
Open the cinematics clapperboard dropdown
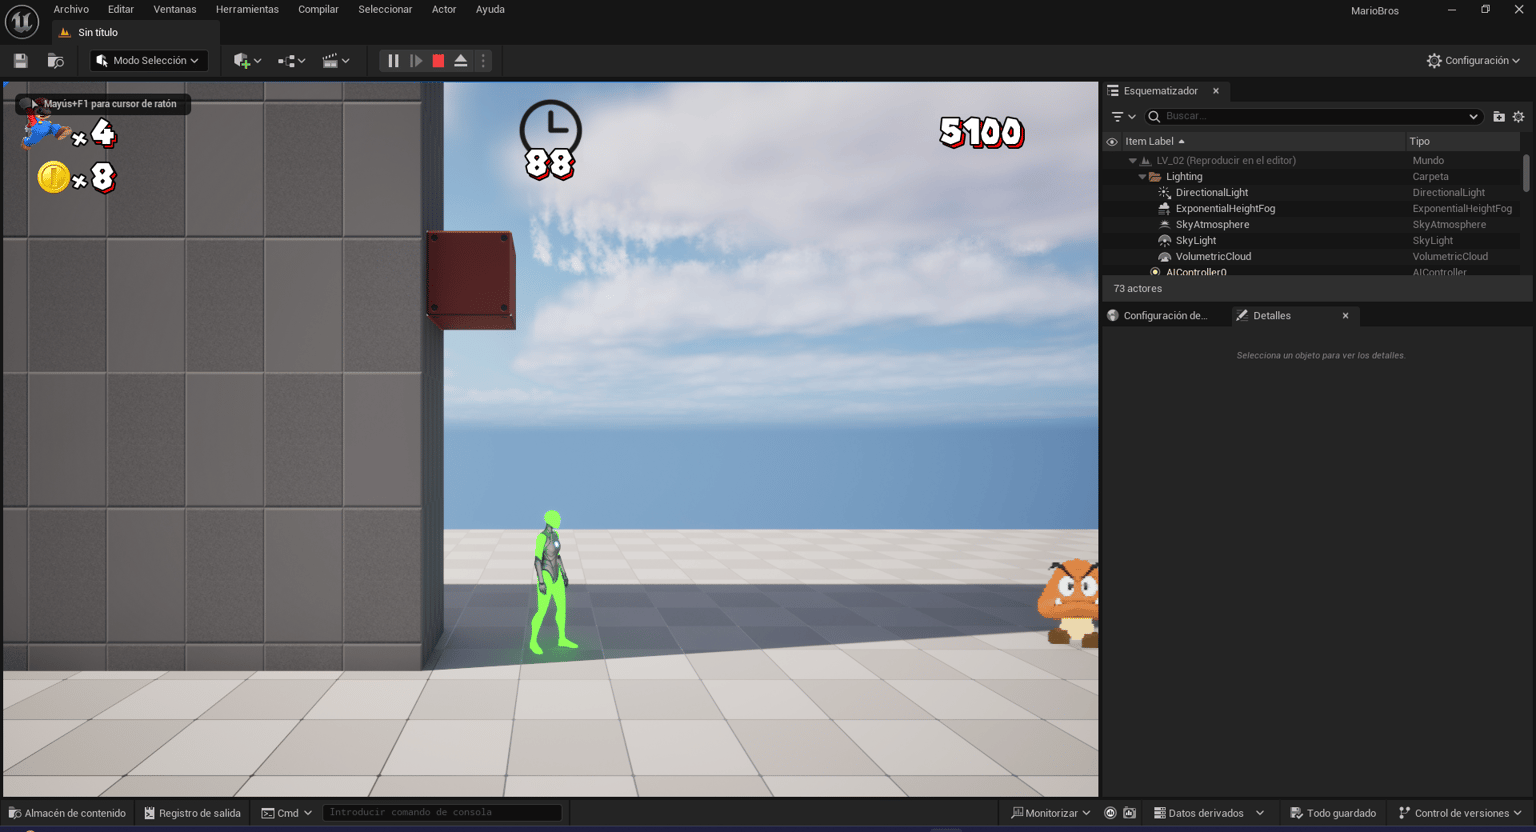[336, 61]
